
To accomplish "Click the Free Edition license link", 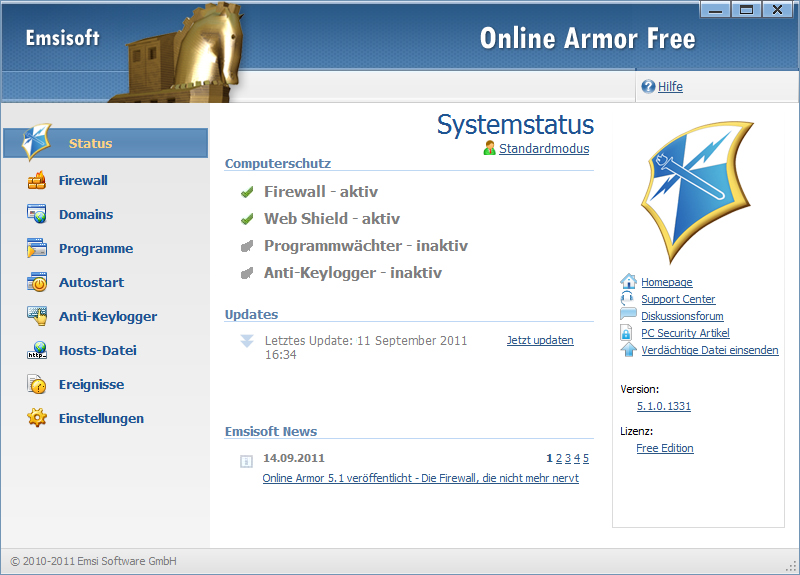I will pos(665,448).
